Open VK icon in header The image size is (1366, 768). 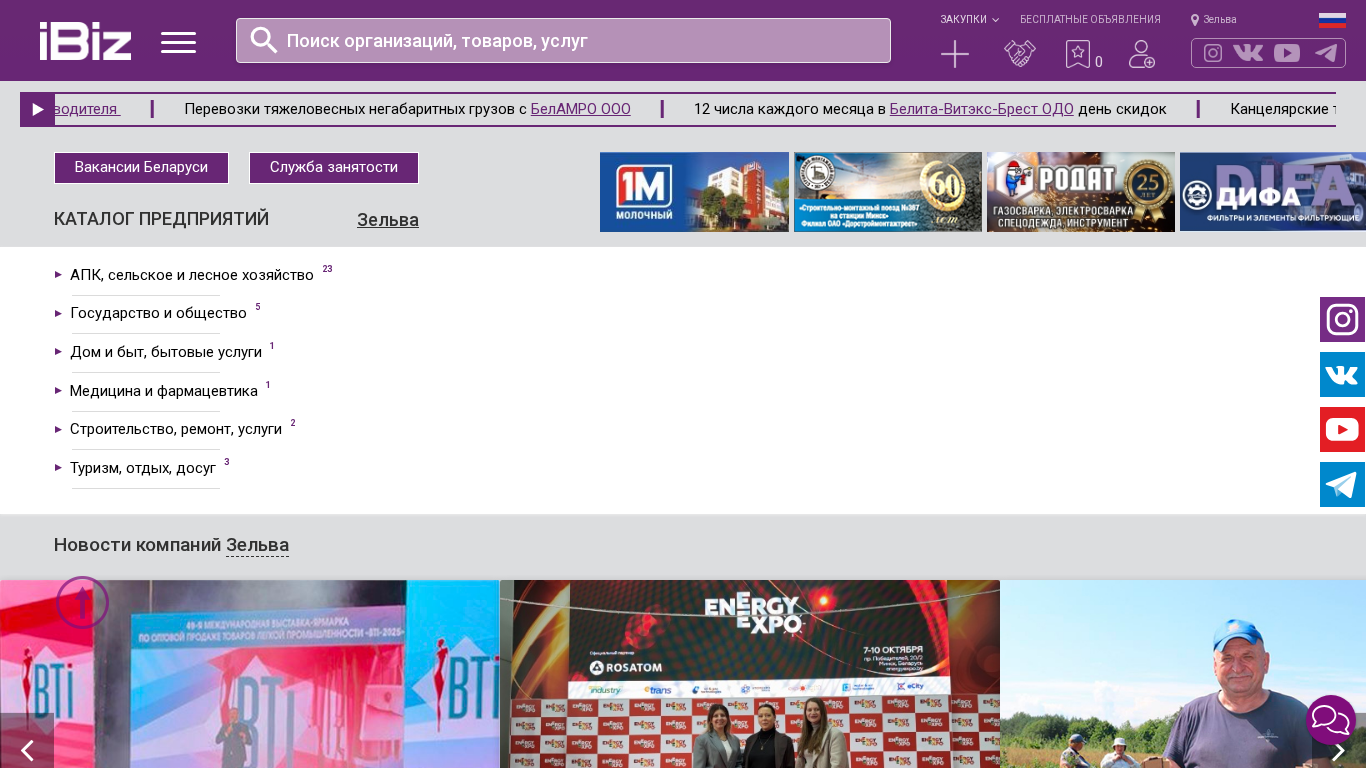1248,53
